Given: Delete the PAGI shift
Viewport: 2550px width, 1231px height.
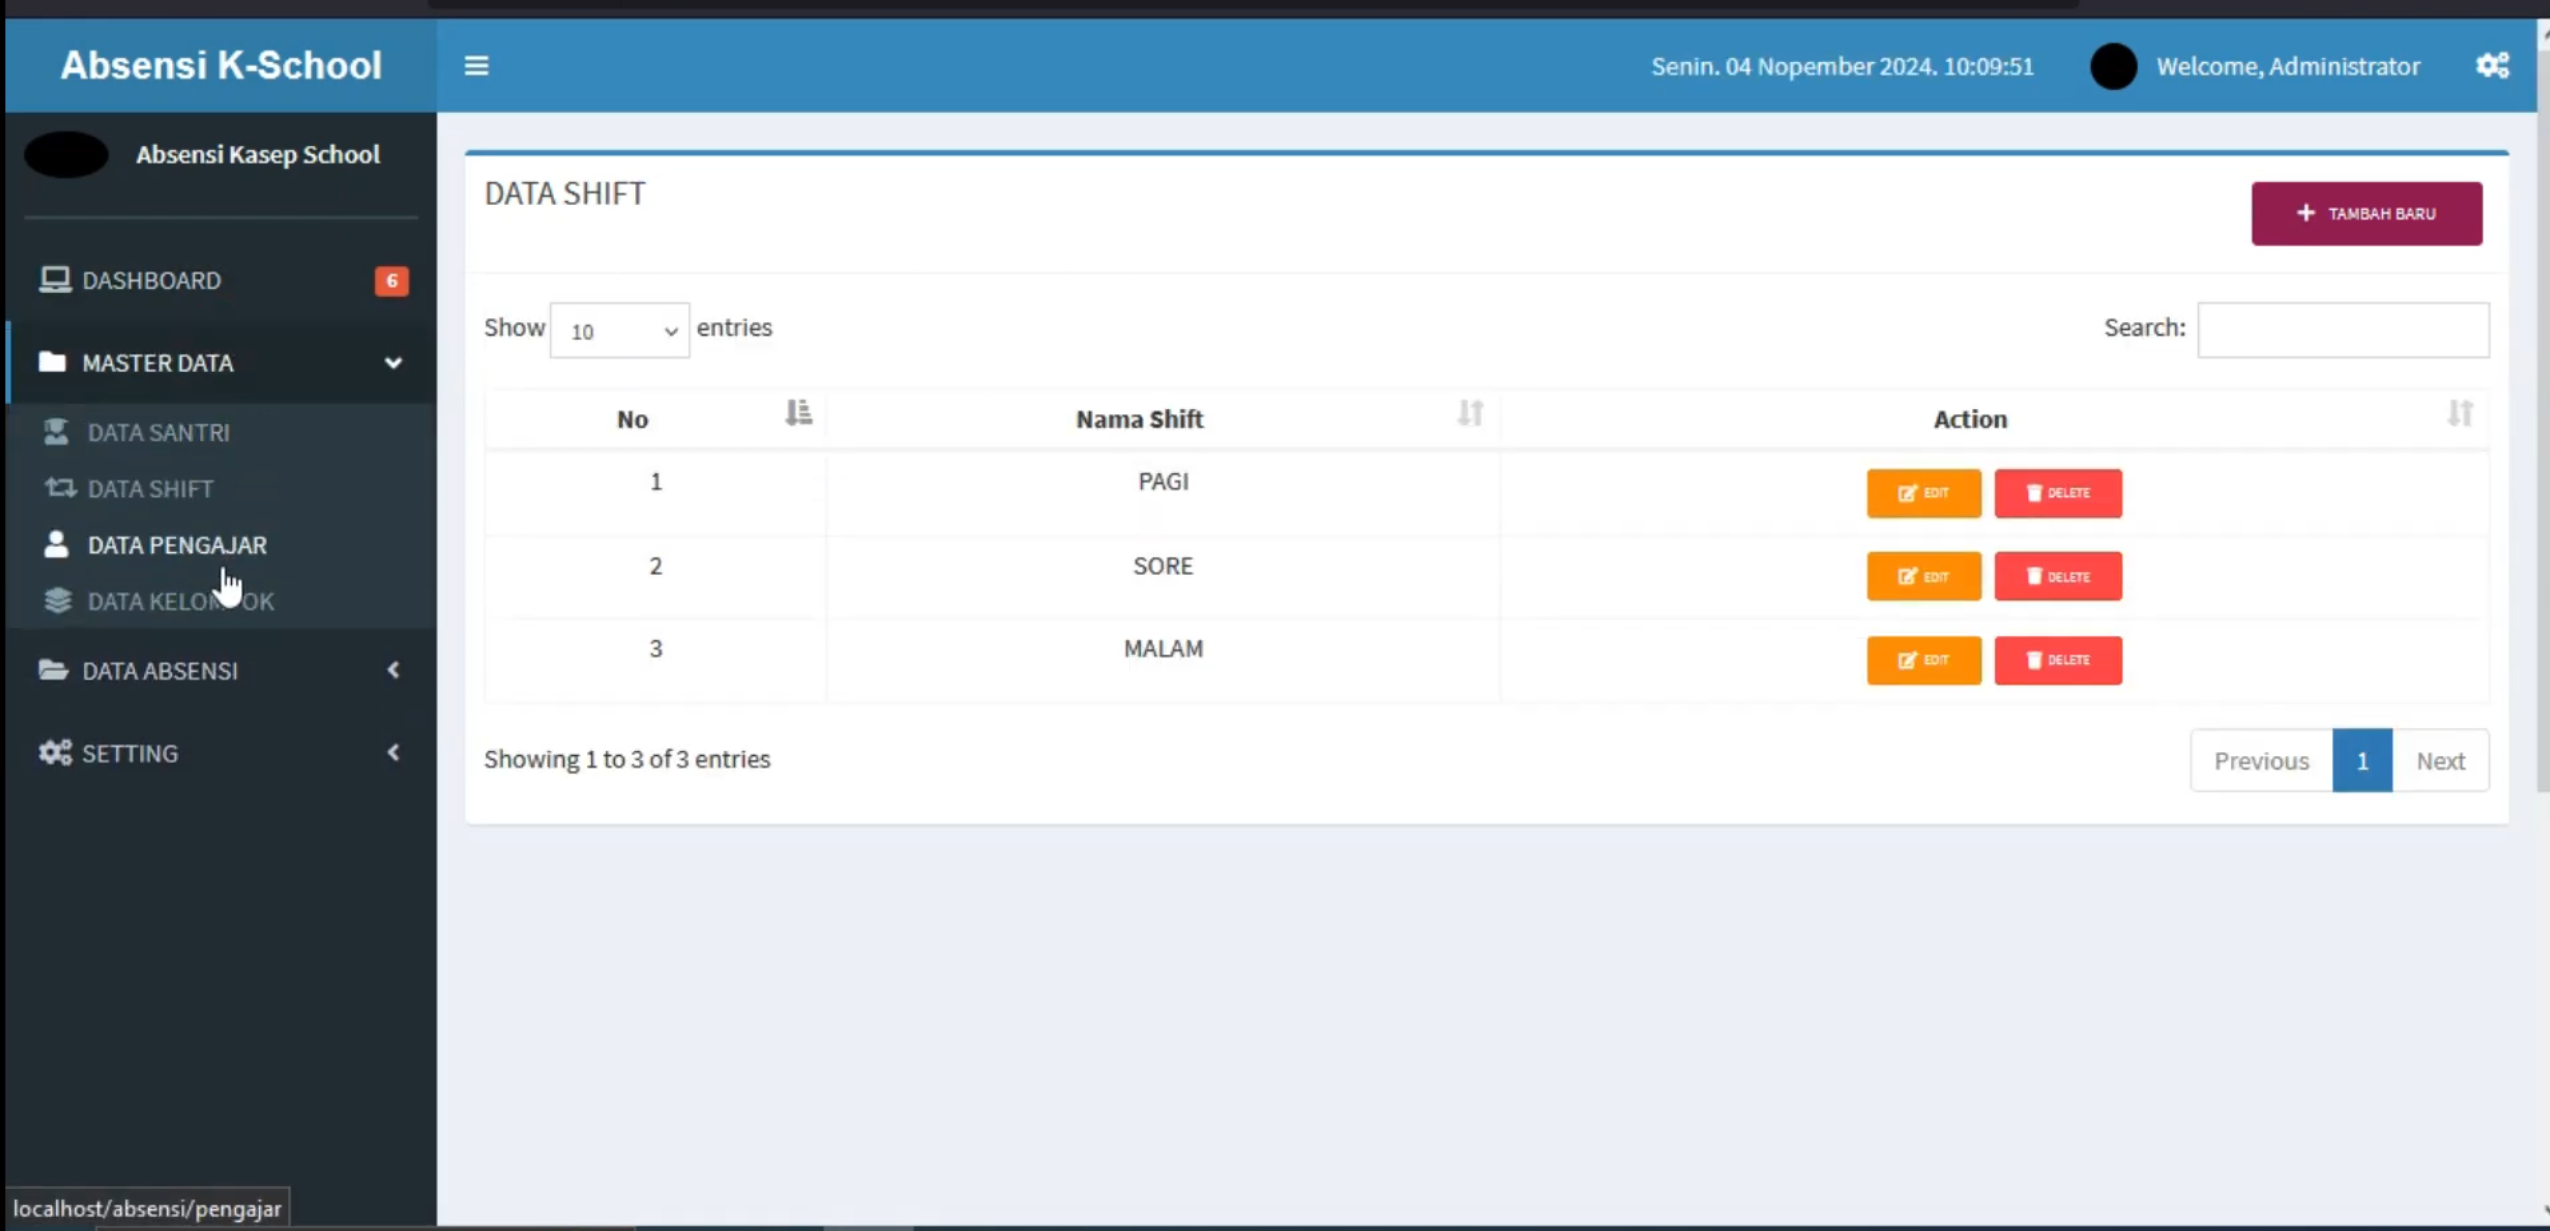Looking at the screenshot, I should pyautogui.click(x=2058, y=493).
